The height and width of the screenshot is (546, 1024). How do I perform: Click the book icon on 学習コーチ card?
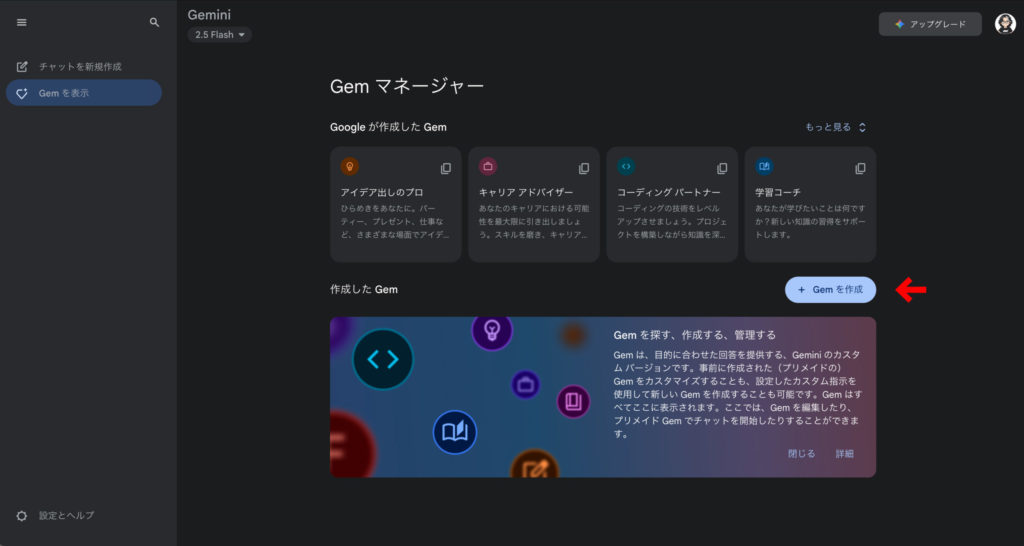(x=764, y=167)
